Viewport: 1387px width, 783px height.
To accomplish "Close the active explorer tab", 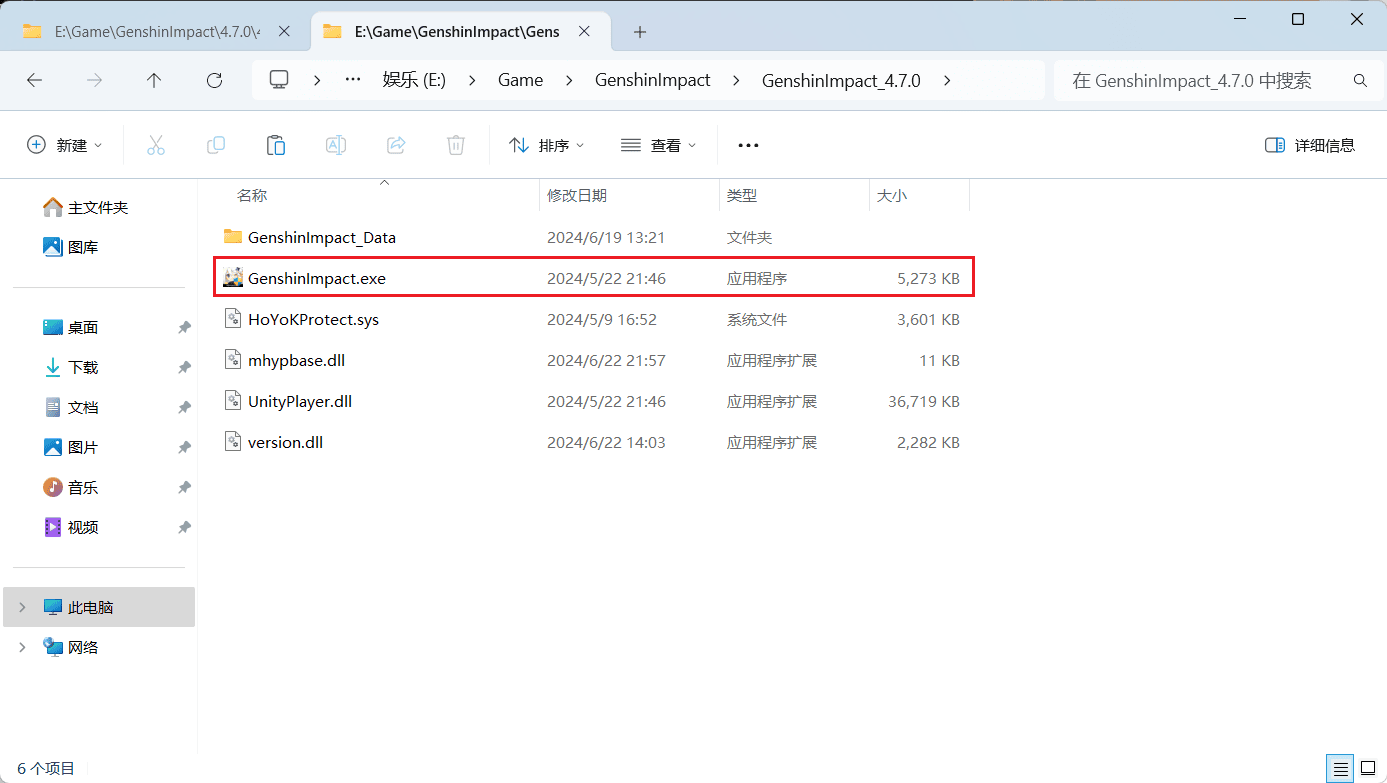I will (585, 32).
